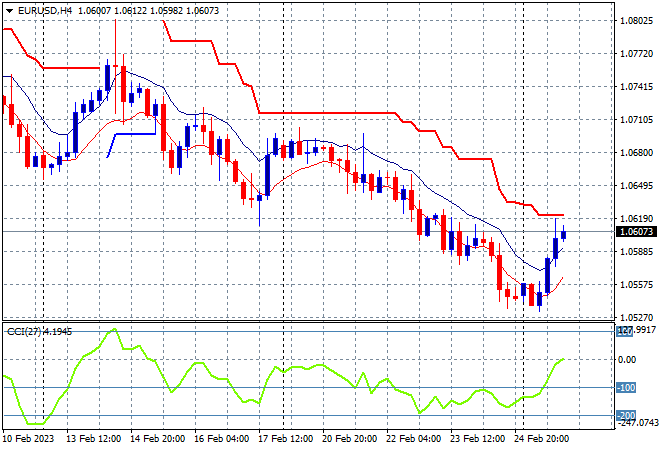
Task: Click the 127 CCI level marker
Action: pyautogui.click(x=625, y=331)
